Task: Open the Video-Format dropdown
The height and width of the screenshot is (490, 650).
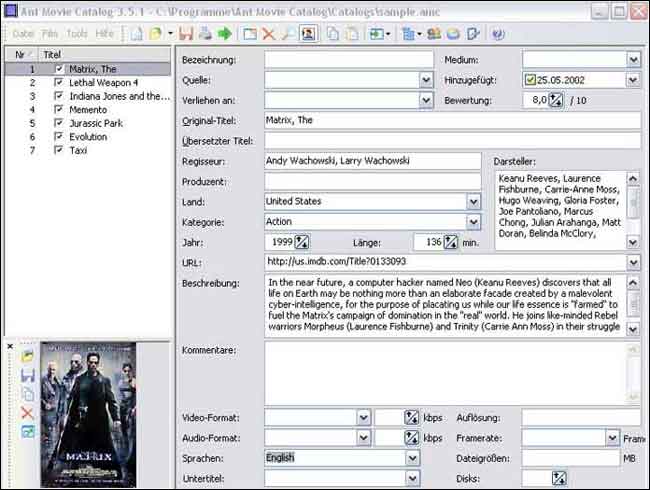Action: pyautogui.click(x=363, y=417)
